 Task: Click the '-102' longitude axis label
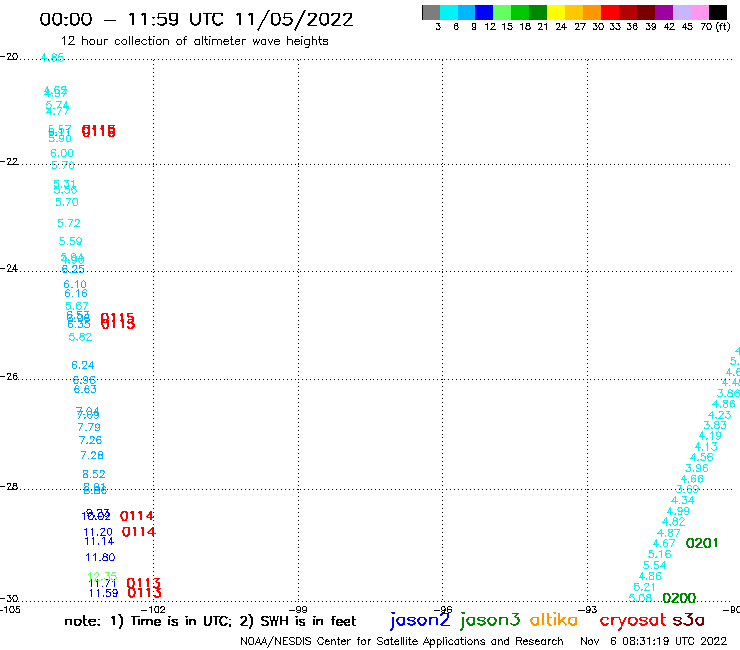pyautogui.click(x=153, y=609)
